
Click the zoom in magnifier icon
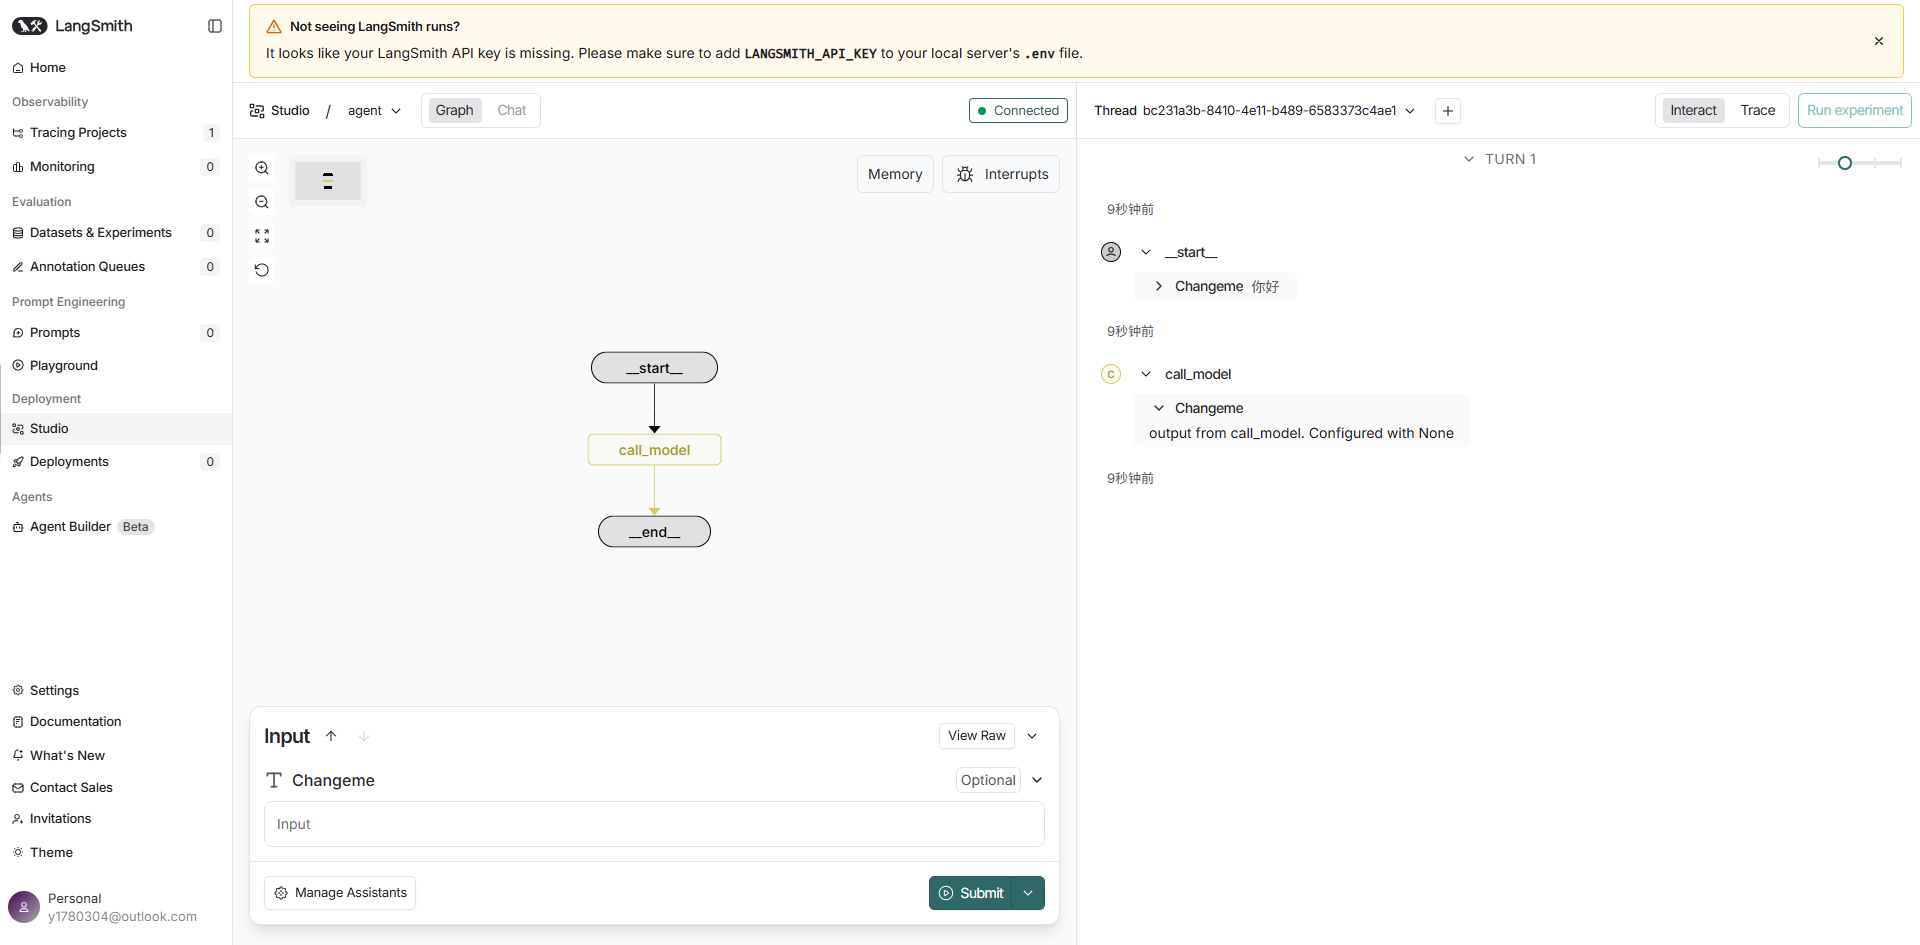click(x=262, y=168)
